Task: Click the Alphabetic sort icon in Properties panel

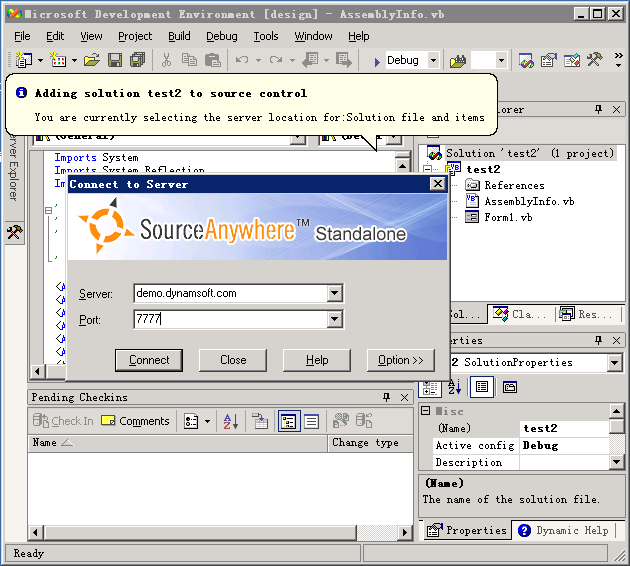Action: tap(454, 387)
